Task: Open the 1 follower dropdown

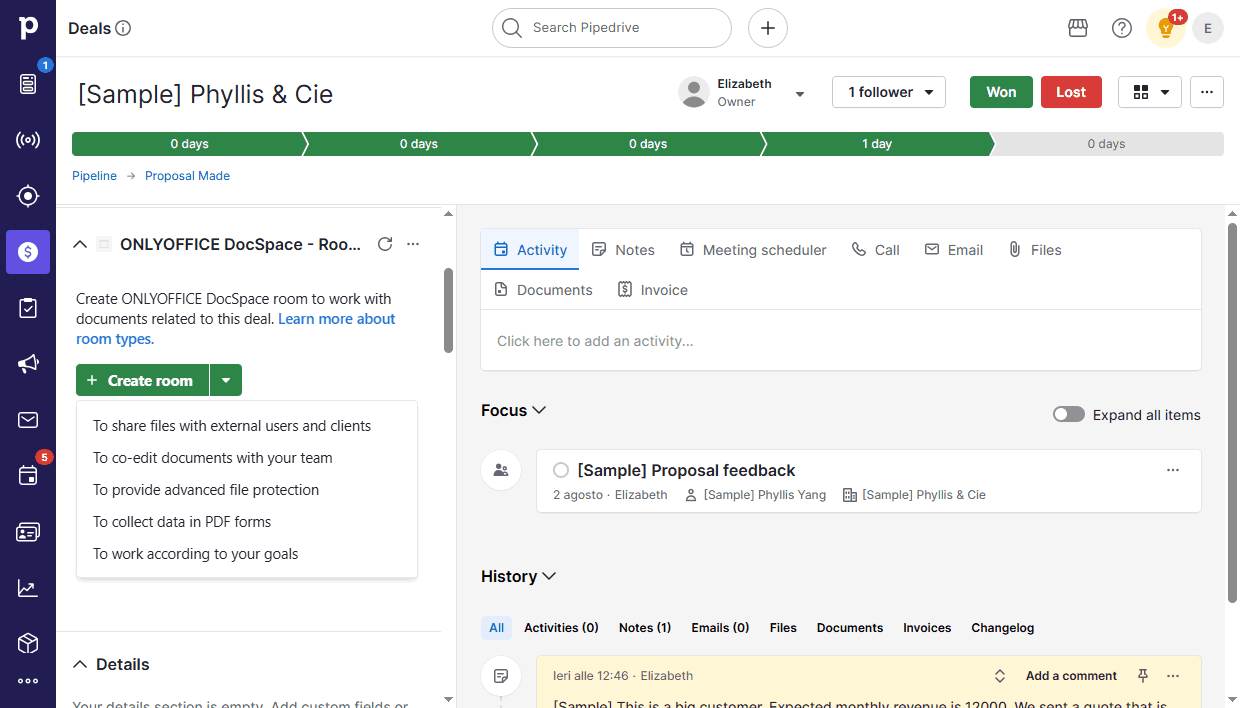Action: 890,92
